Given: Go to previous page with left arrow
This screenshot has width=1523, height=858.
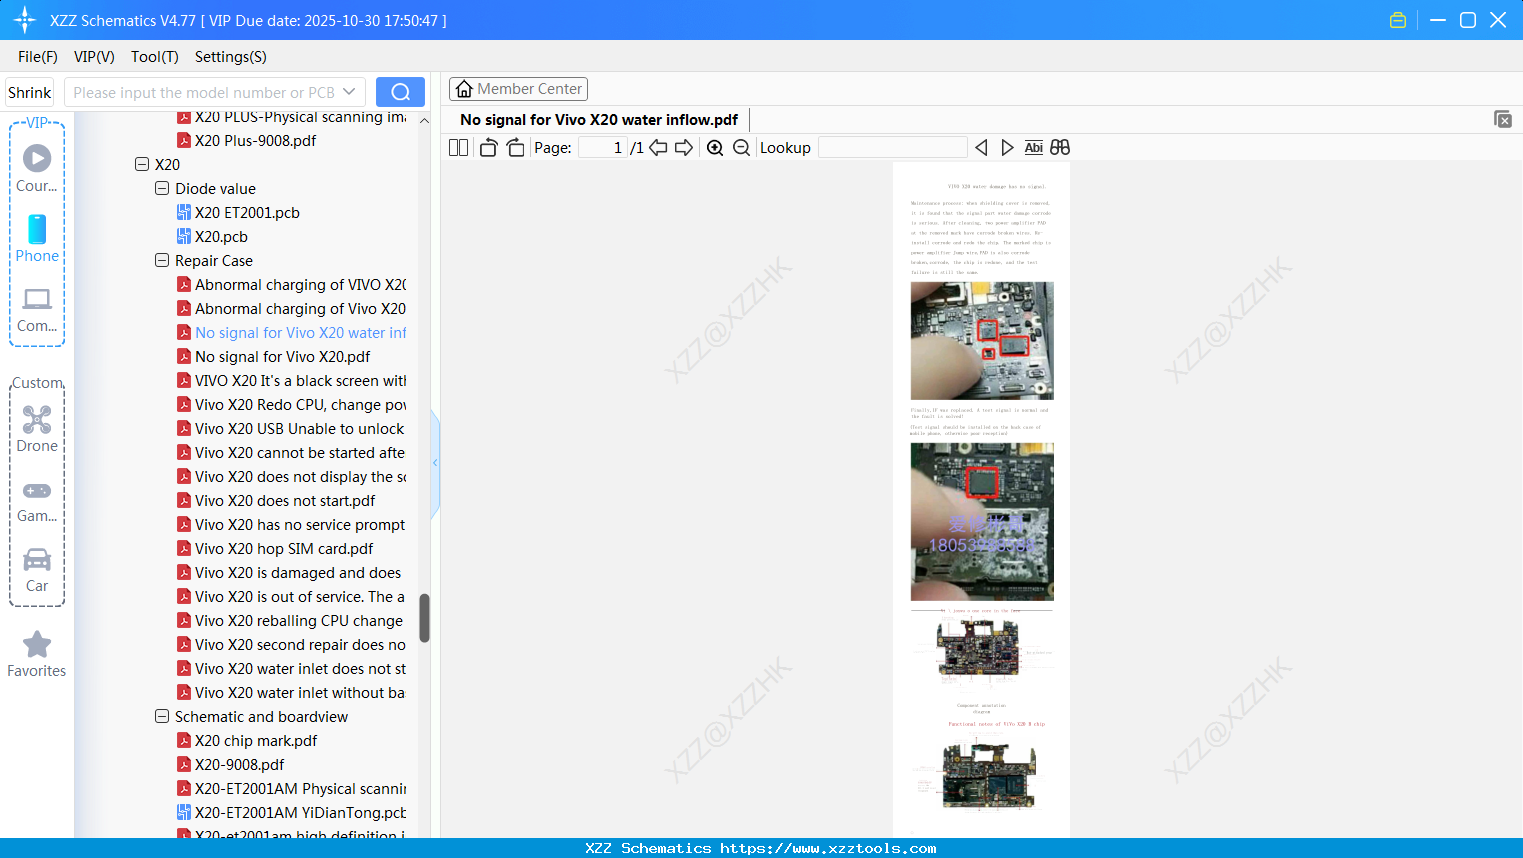Looking at the screenshot, I should 658,147.
